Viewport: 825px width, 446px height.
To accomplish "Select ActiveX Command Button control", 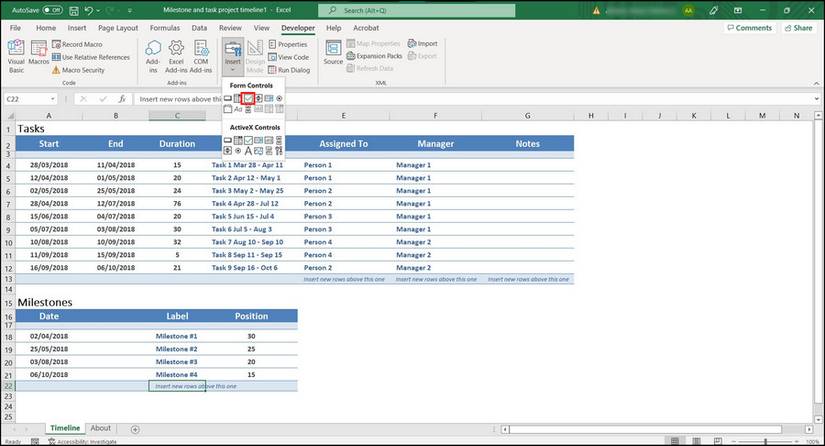I will pos(228,140).
